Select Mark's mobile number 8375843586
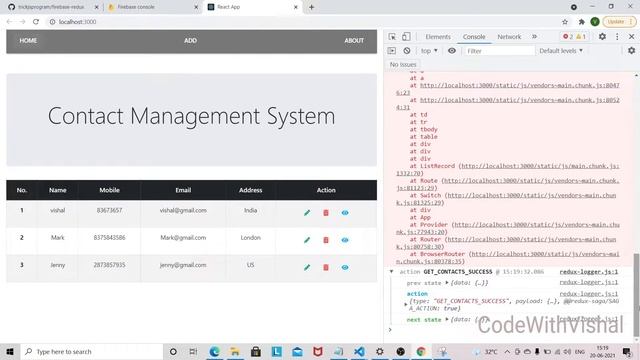This screenshot has width=640, height=360. (x=109, y=238)
